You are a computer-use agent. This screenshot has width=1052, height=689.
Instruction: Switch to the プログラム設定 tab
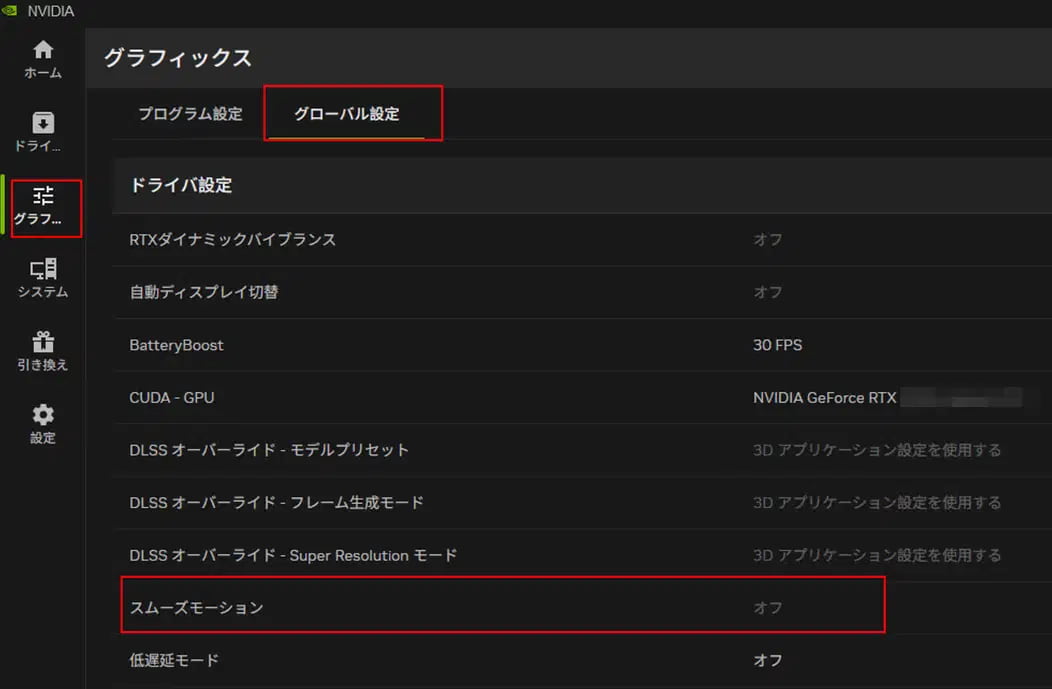click(x=191, y=113)
